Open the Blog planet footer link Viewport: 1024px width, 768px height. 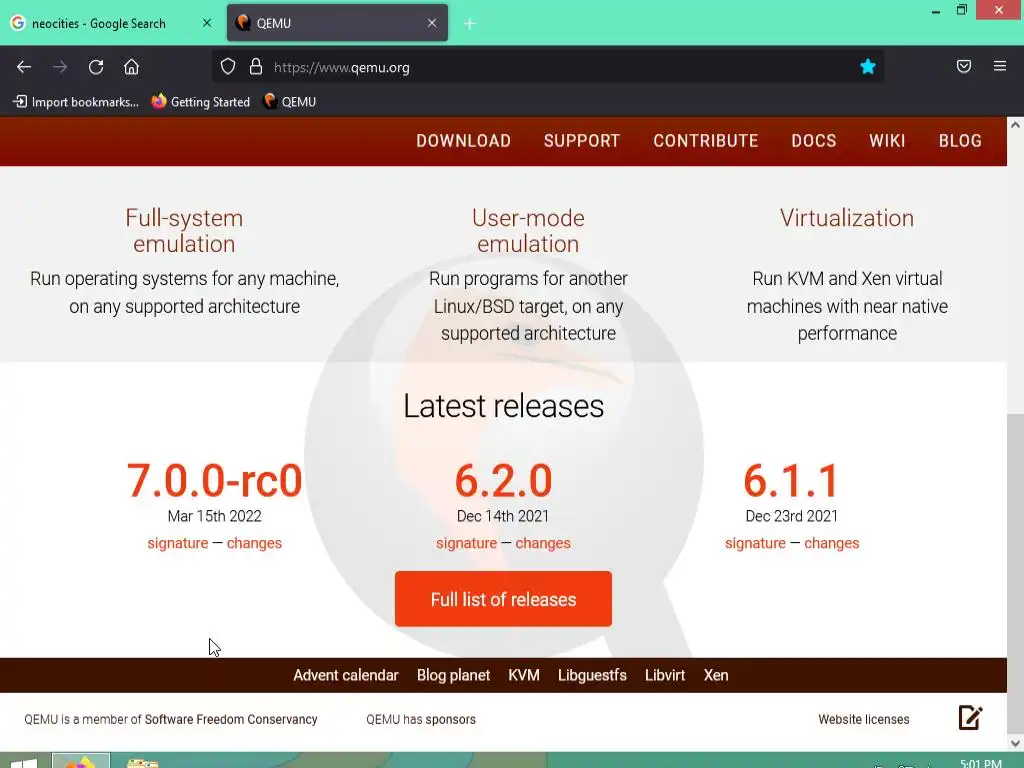click(x=453, y=675)
